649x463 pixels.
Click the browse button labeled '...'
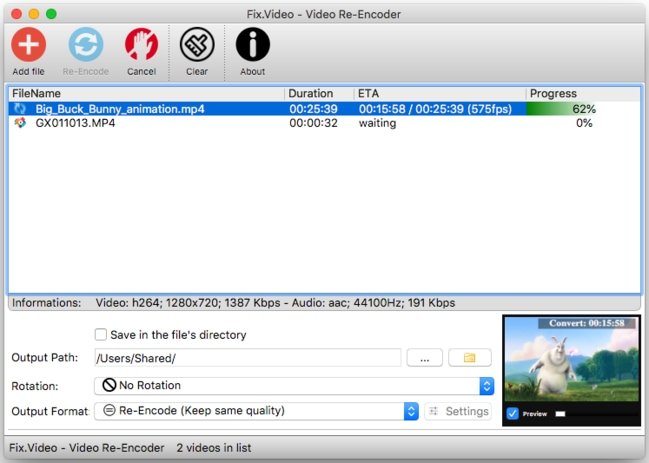click(425, 357)
